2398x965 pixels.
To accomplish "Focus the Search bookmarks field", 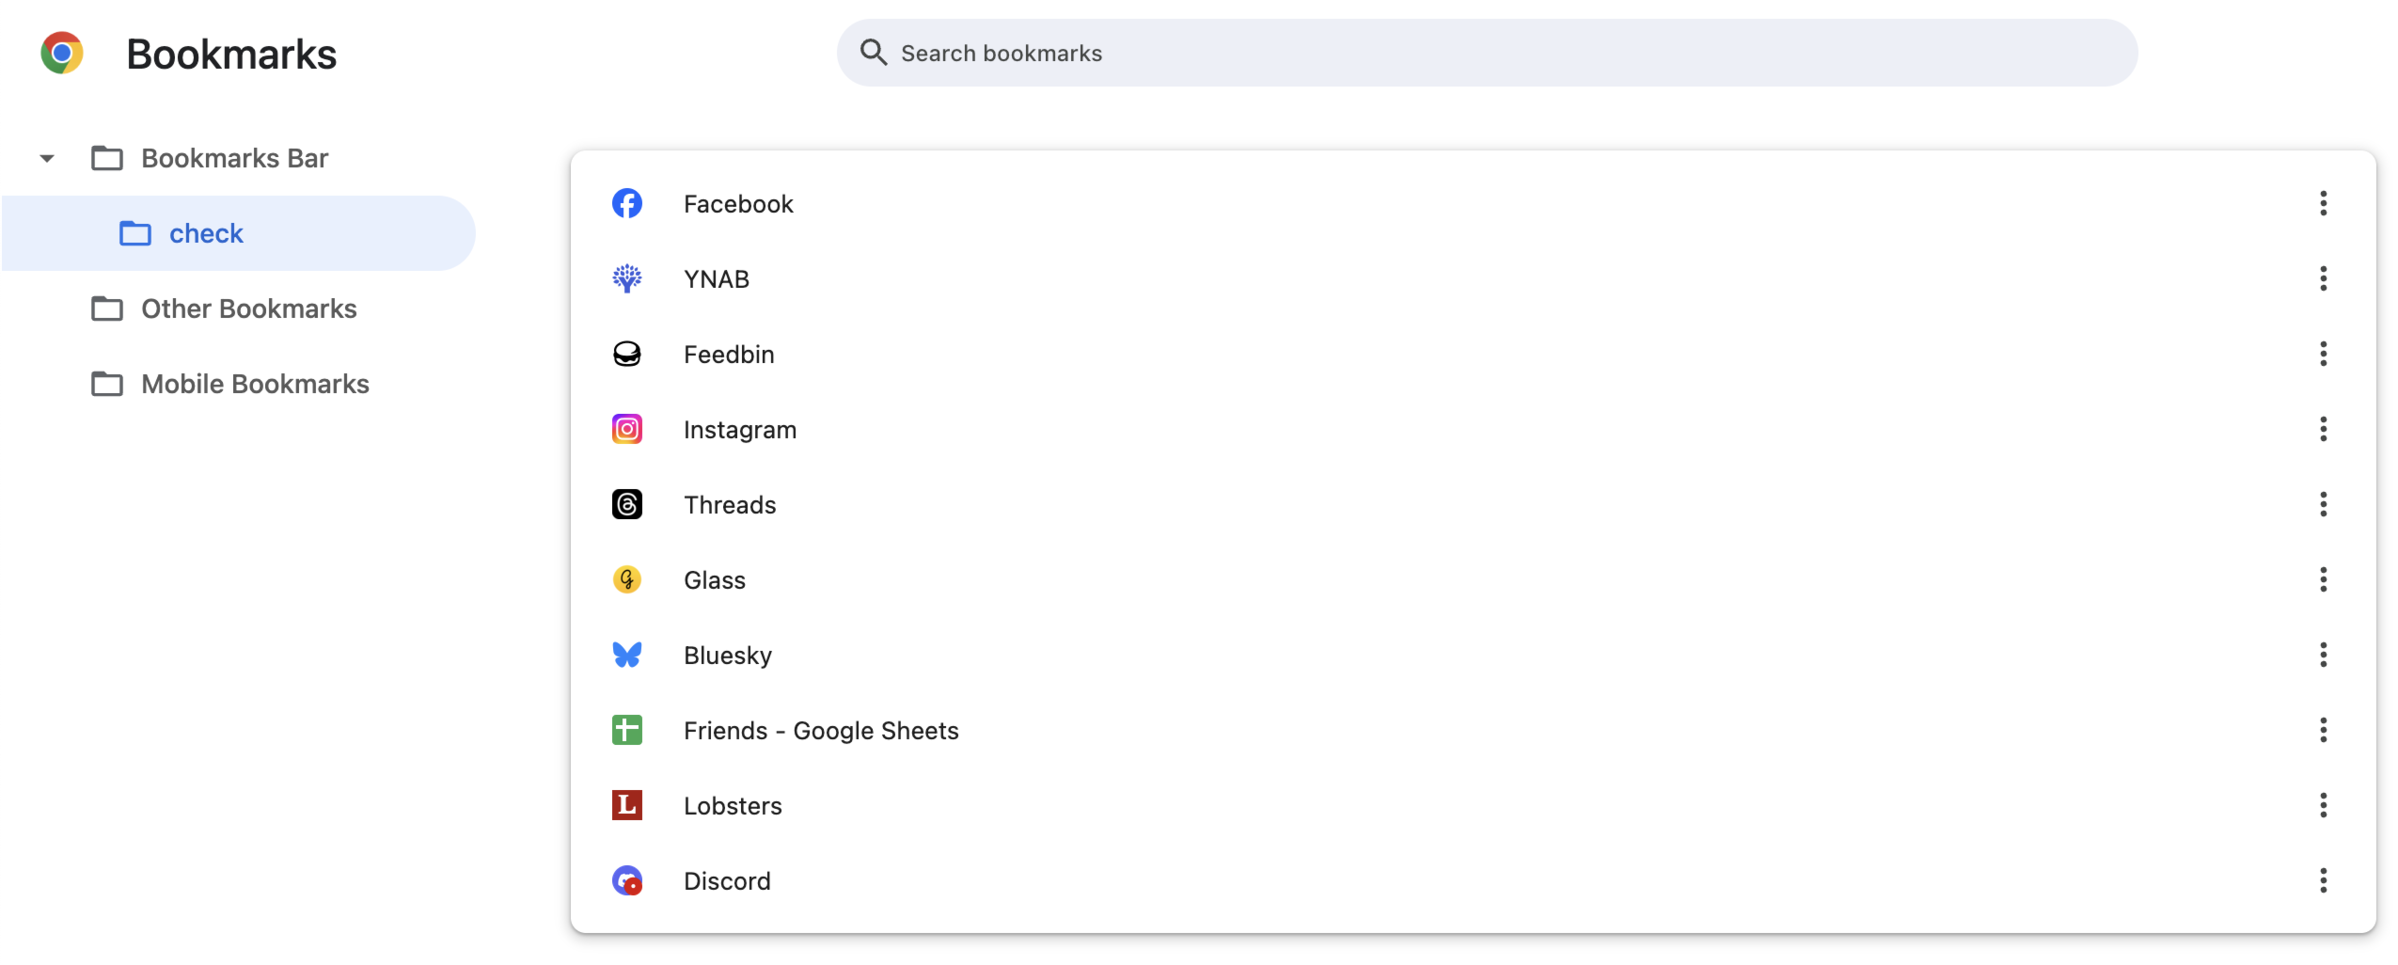I will click(1487, 53).
